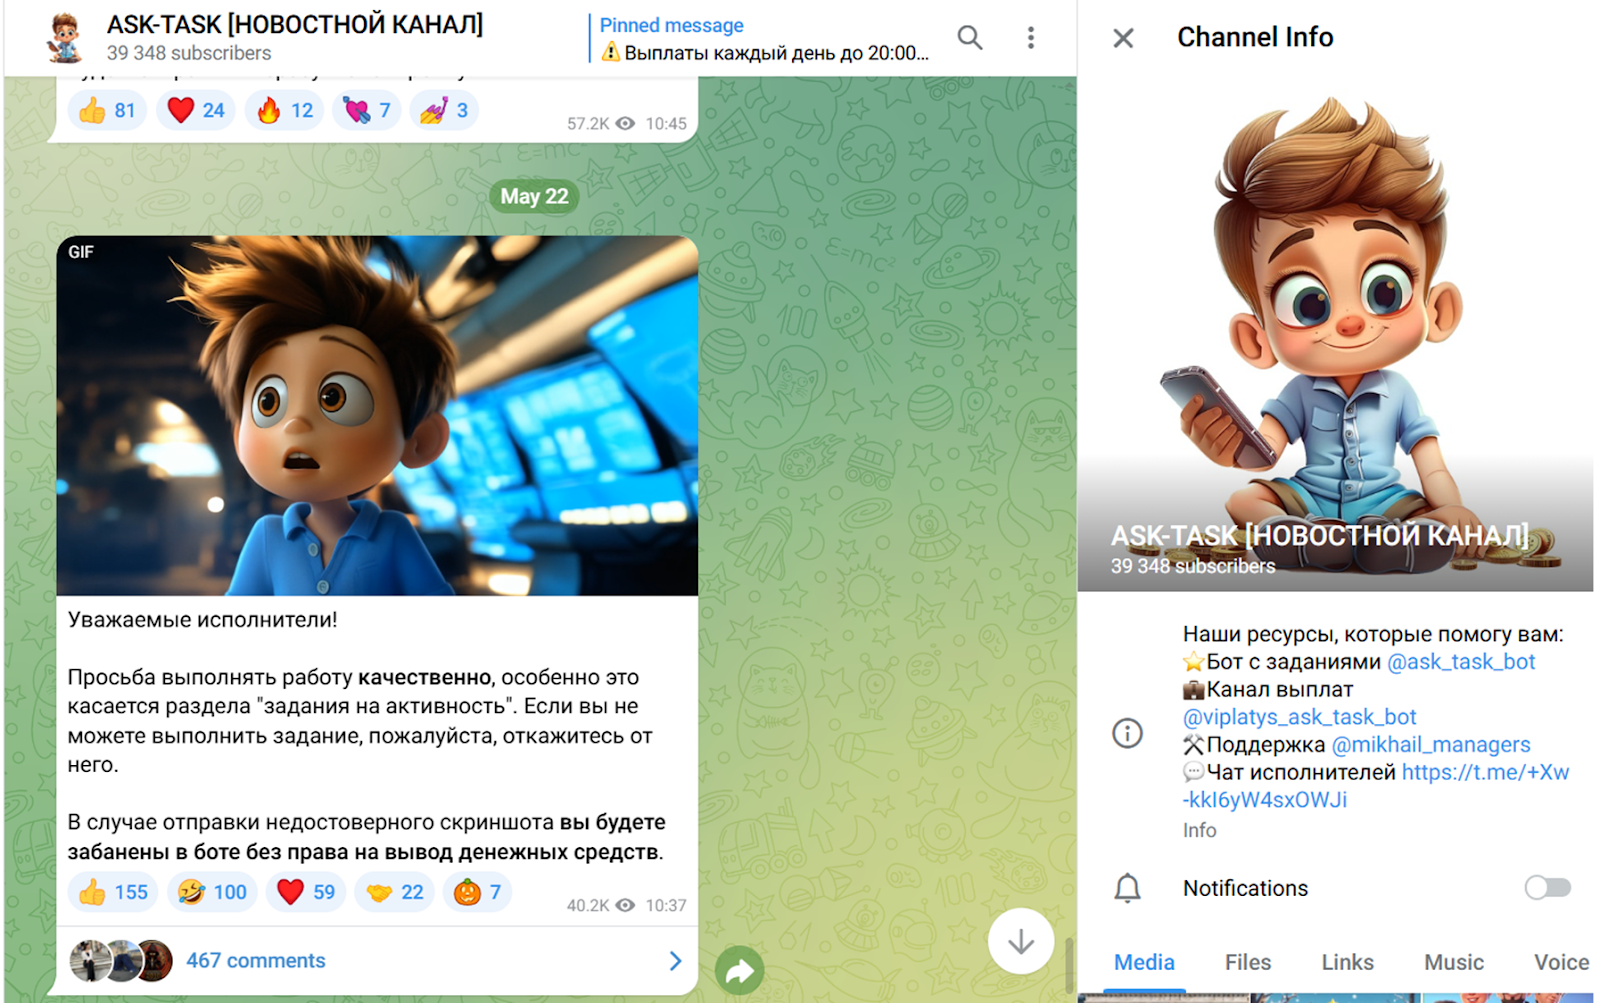Close the Channel Info panel
The height and width of the screenshot is (1003, 1600).
pyautogui.click(x=1123, y=38)
